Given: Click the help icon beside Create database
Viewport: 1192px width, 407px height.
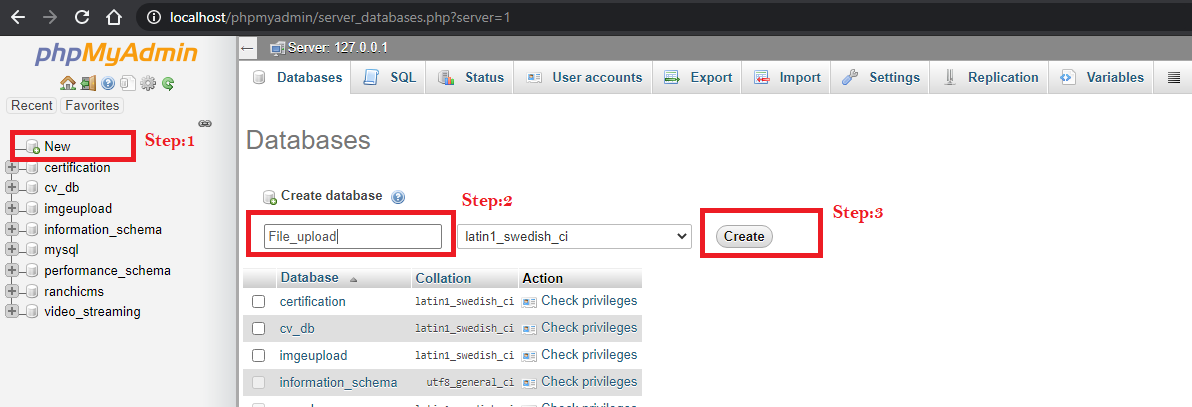Looking at the screenshot, I should pyautogui.click(x=398, y=197).
